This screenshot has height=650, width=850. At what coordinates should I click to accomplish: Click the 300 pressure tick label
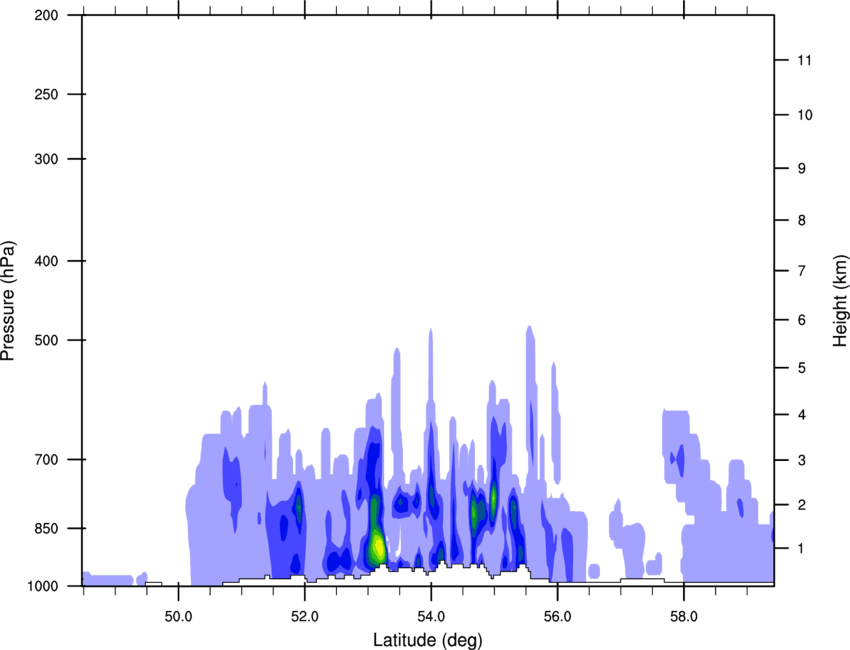click(46, 159)
